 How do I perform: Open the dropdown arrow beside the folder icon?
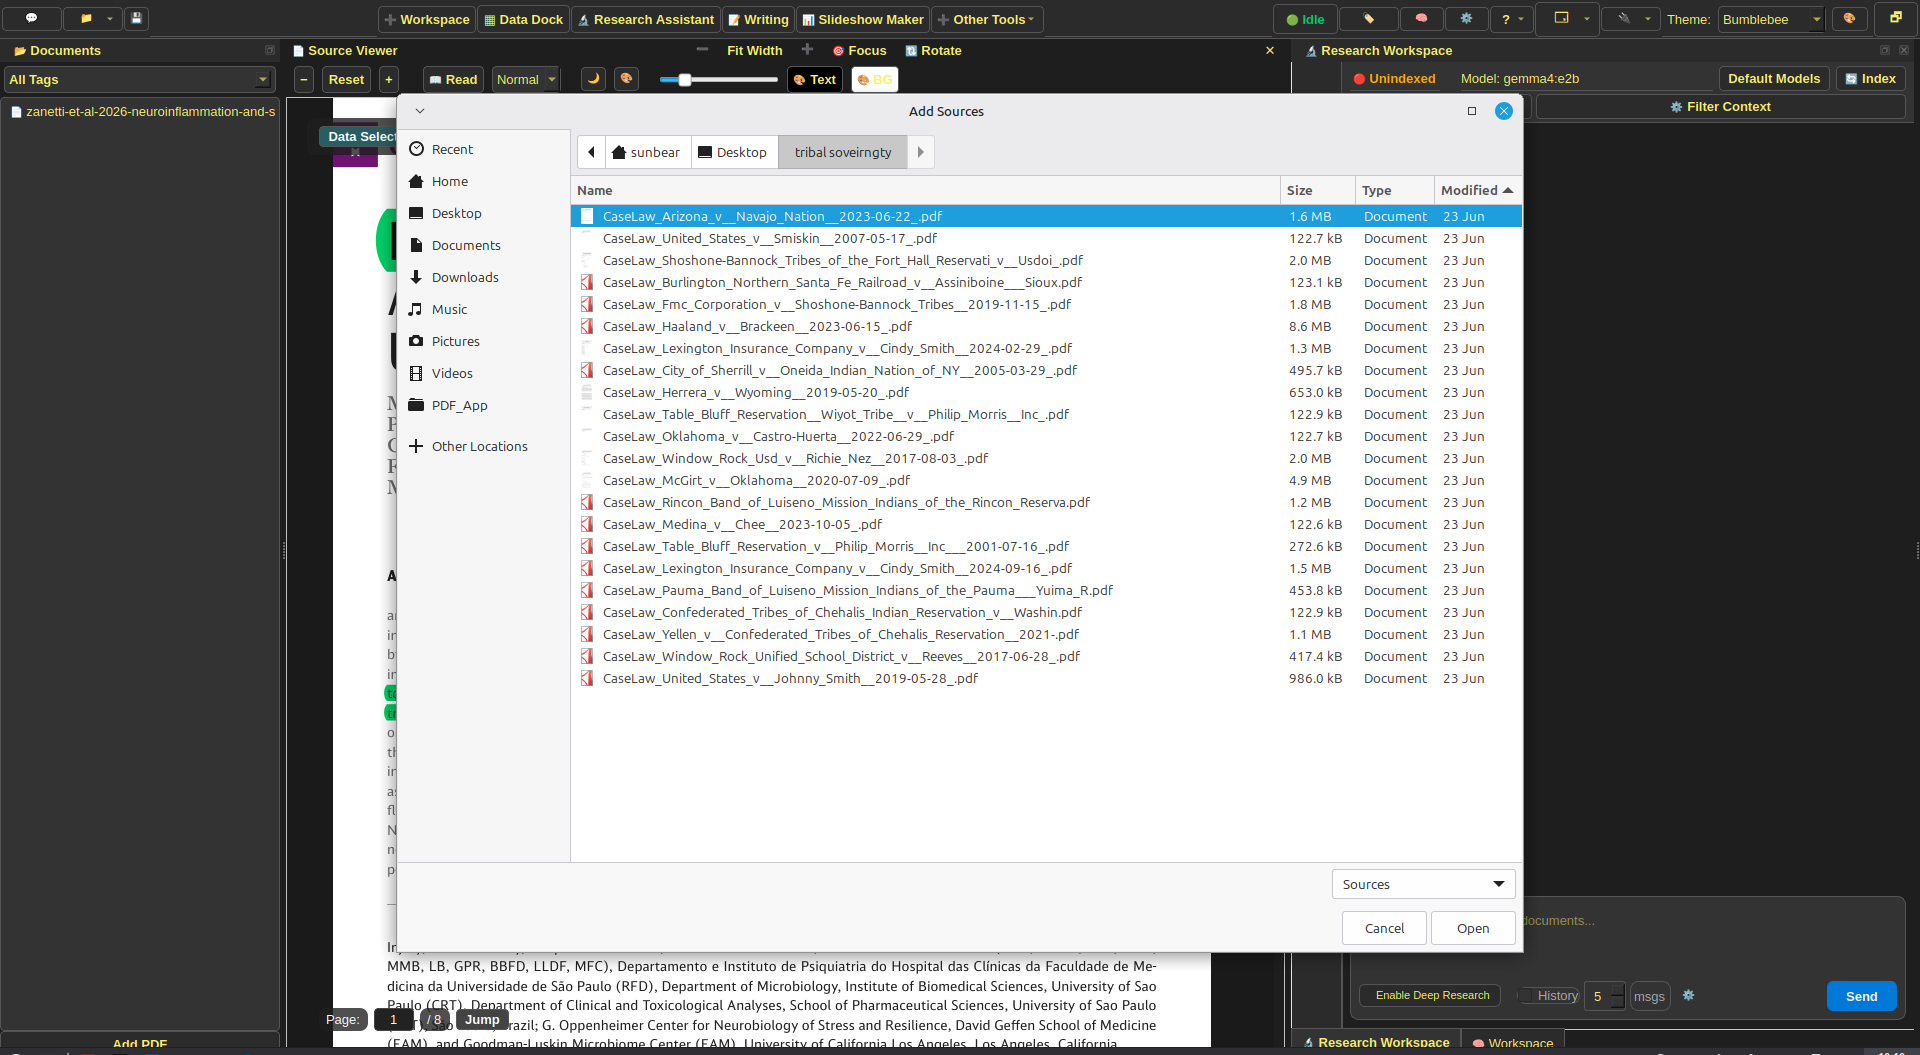110,18
